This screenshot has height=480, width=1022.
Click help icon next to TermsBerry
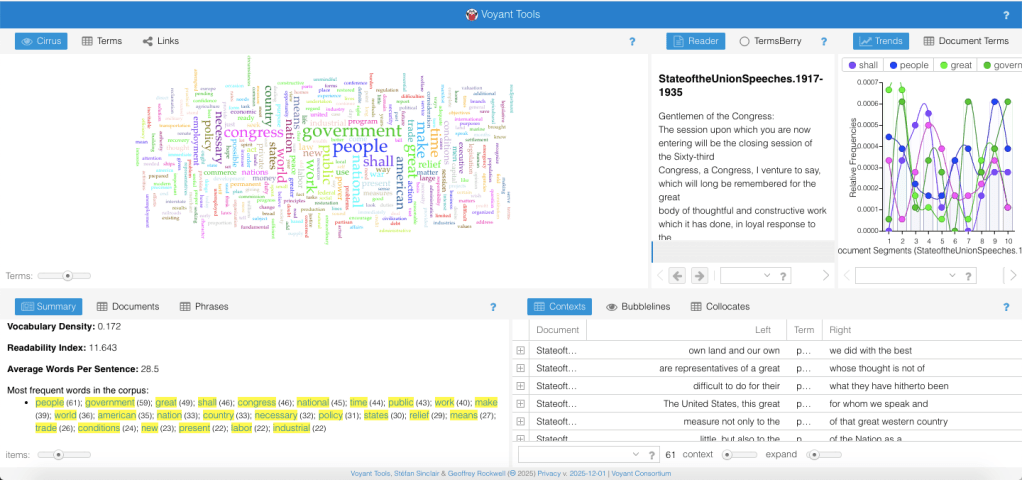click(x=824, y=42)
